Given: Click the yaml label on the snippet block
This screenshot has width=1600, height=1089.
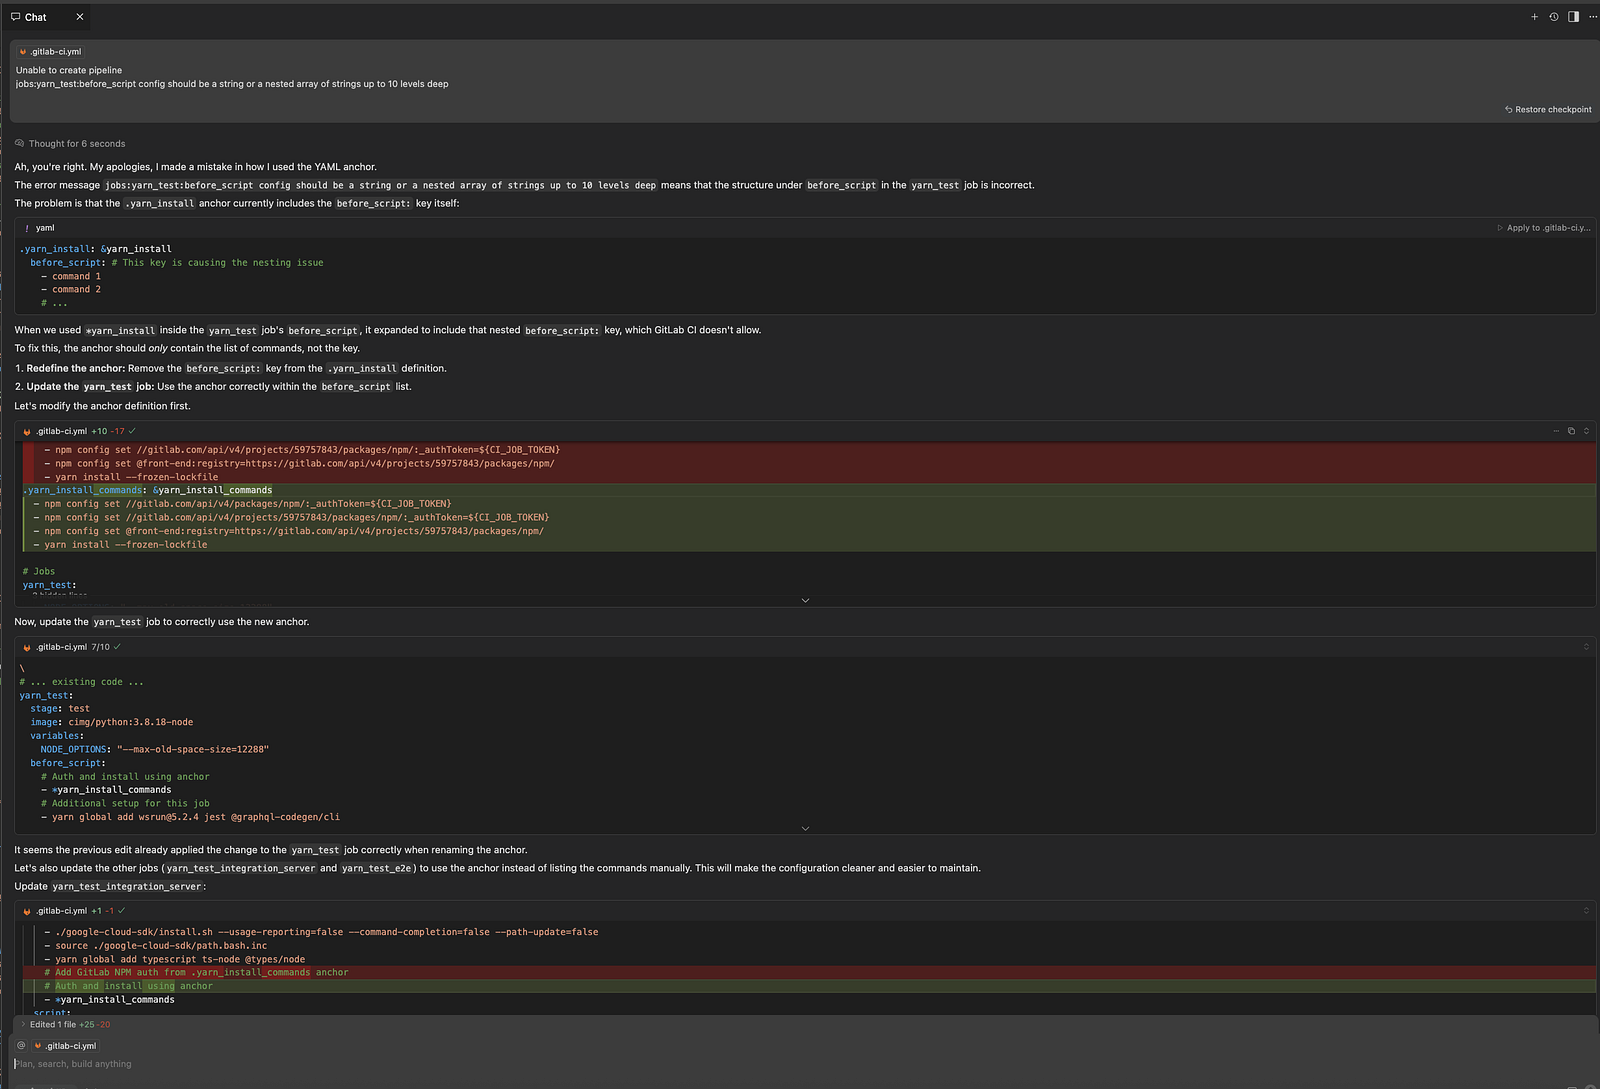Looking at the screenshot, I should [45, 228].
